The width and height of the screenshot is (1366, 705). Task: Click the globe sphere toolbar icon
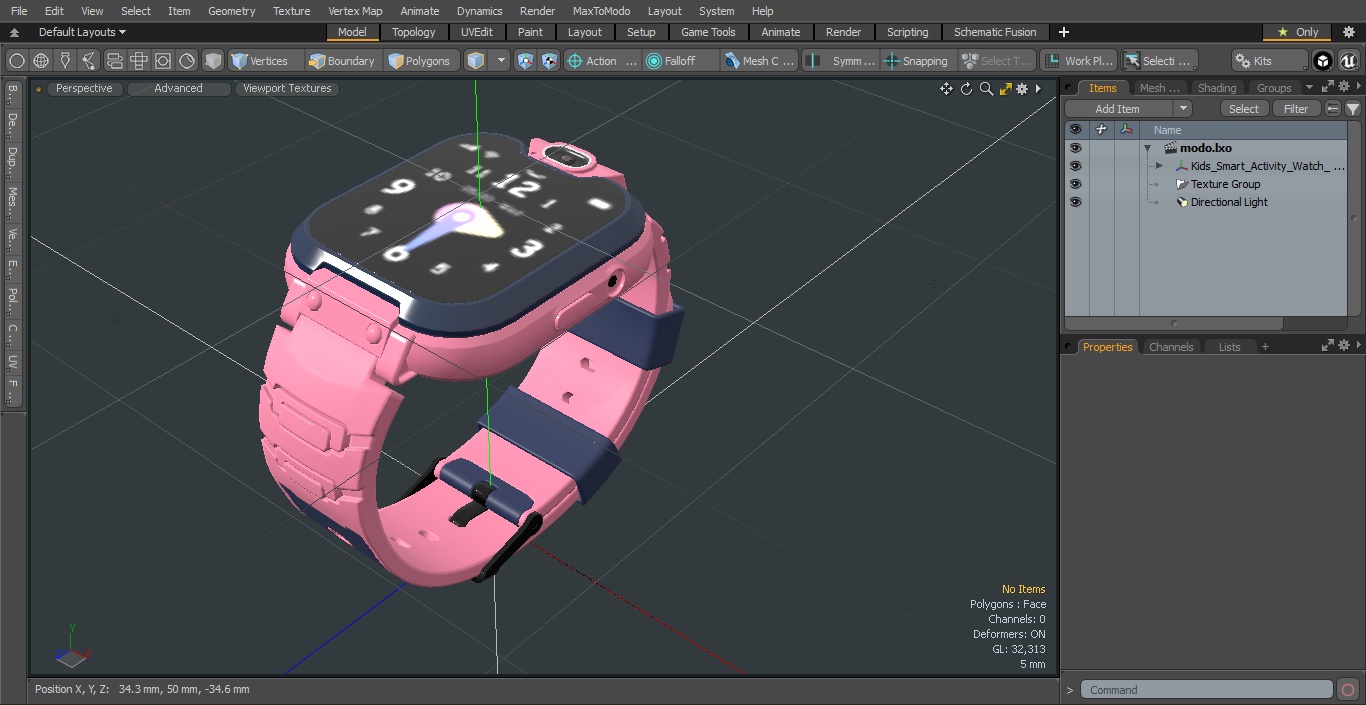click(41, 61)
